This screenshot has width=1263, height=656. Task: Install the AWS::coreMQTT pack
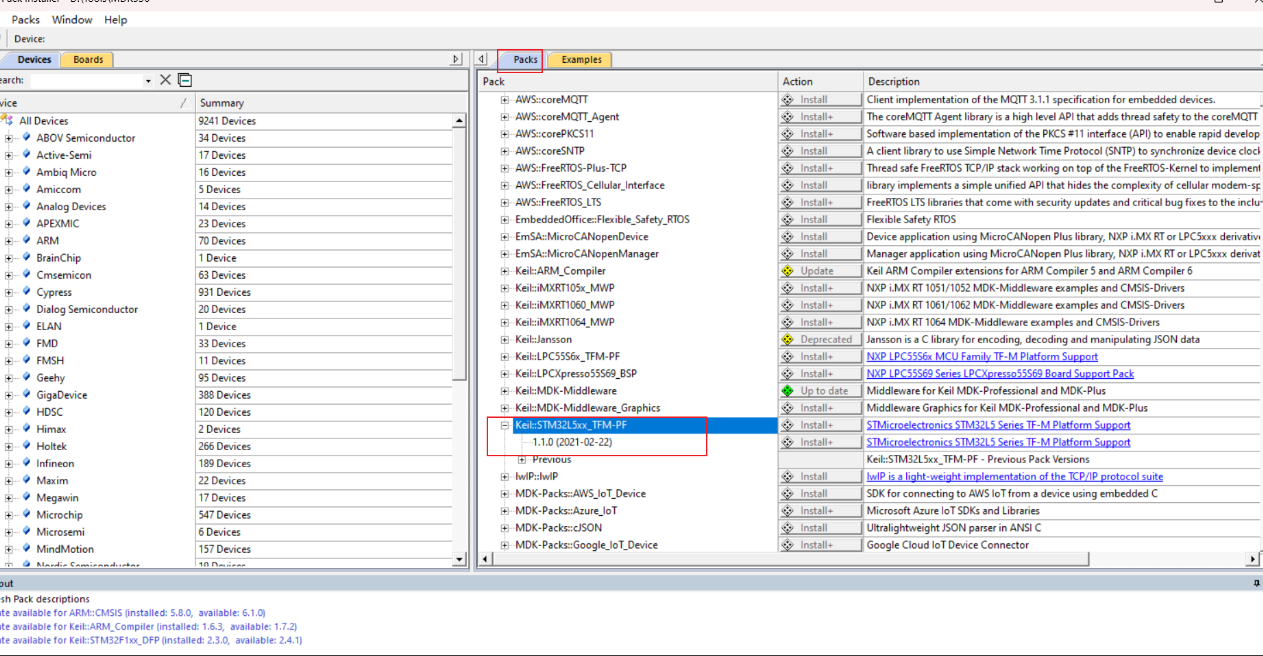click(820, 100)
